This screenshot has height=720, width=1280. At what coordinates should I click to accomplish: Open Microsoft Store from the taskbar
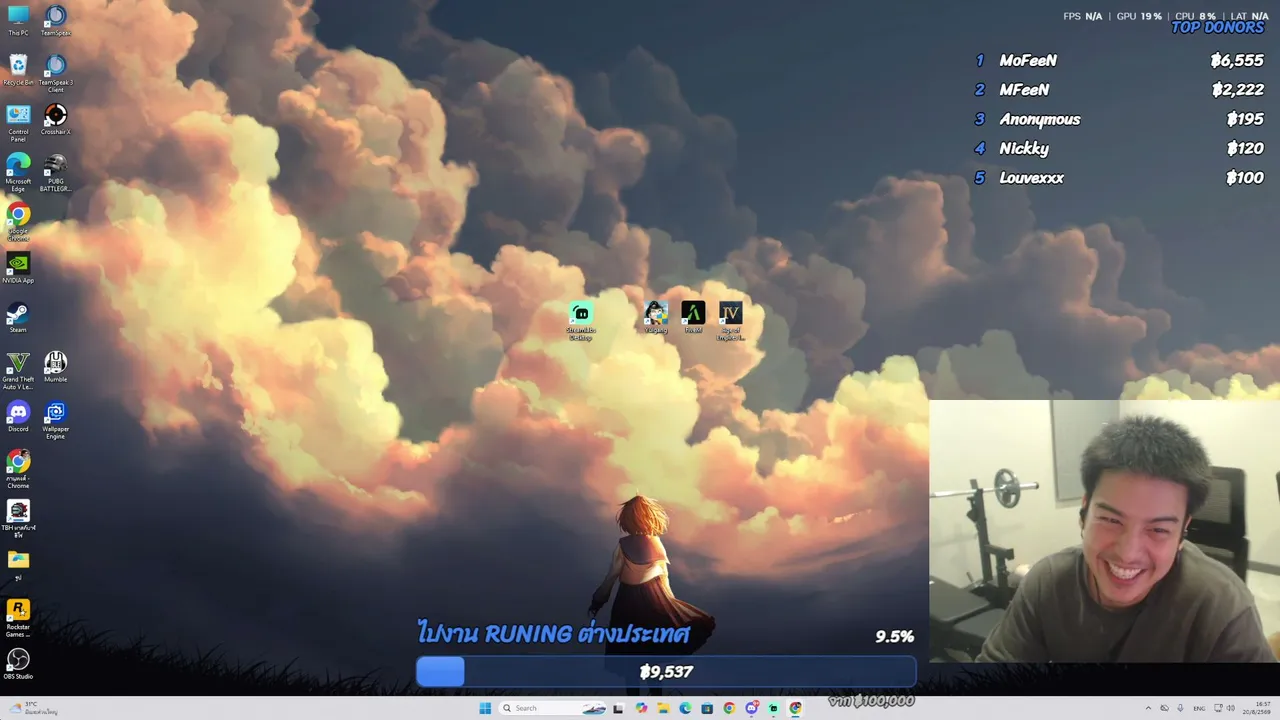click(x=707, y=708)
